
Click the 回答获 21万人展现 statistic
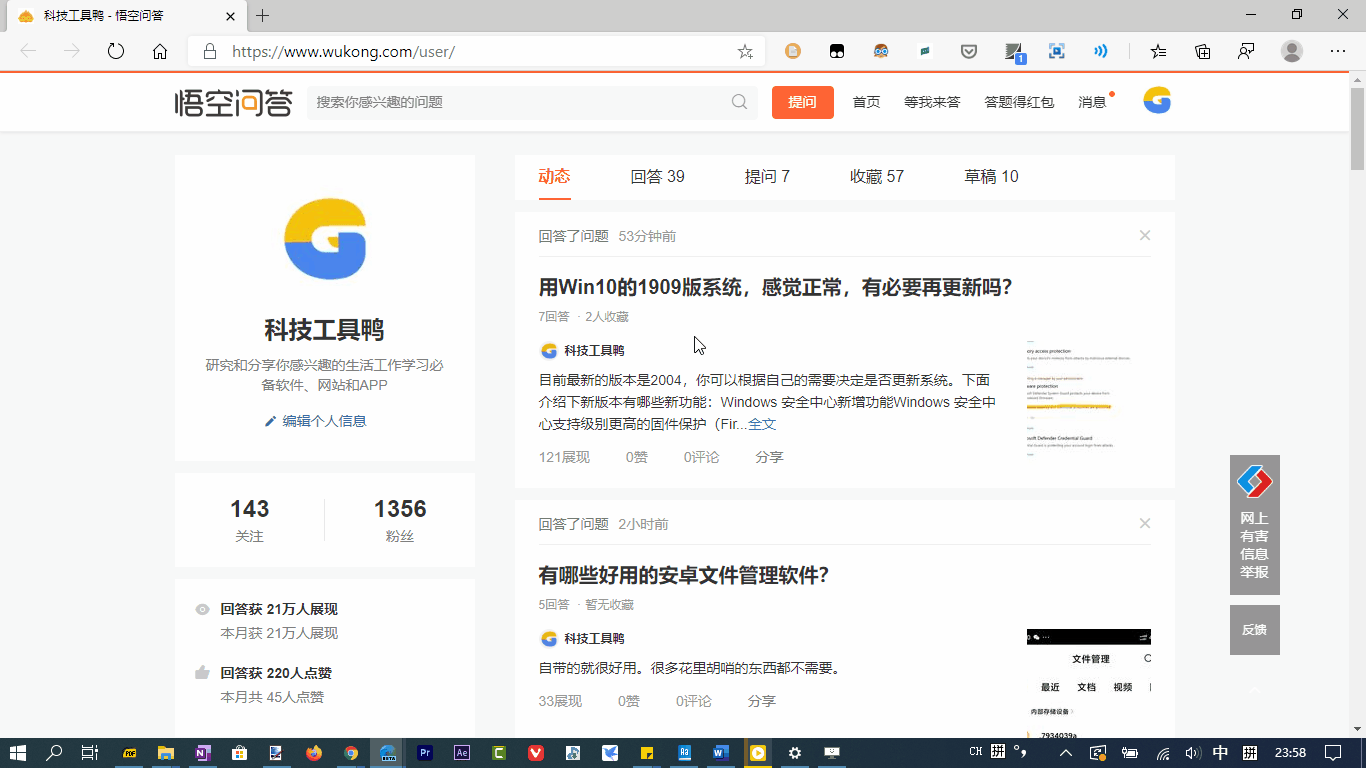pyautogui.click(x=279, y=609)
